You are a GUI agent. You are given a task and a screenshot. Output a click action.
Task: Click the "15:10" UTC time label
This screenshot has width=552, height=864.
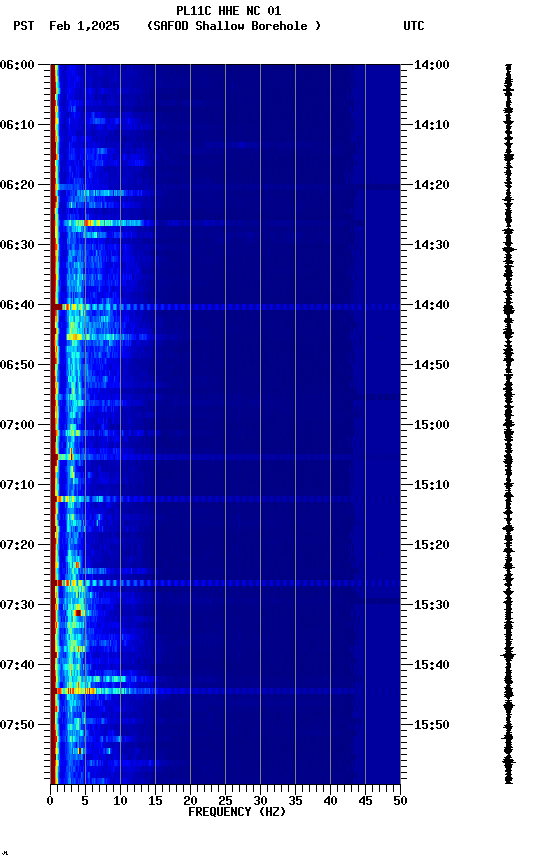pos(432,485)
